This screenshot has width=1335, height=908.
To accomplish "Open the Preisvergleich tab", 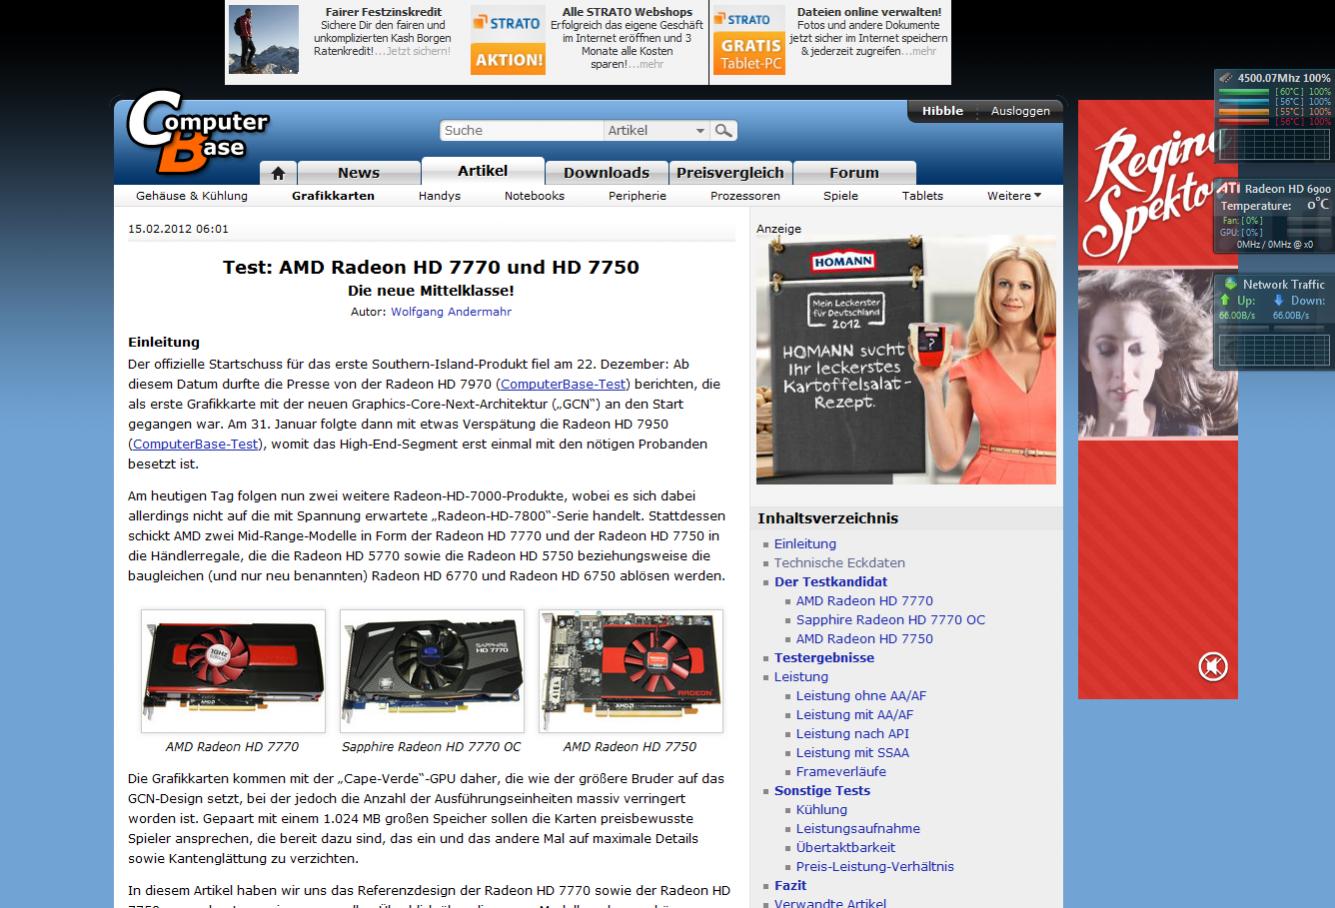I will click(730, 172).
